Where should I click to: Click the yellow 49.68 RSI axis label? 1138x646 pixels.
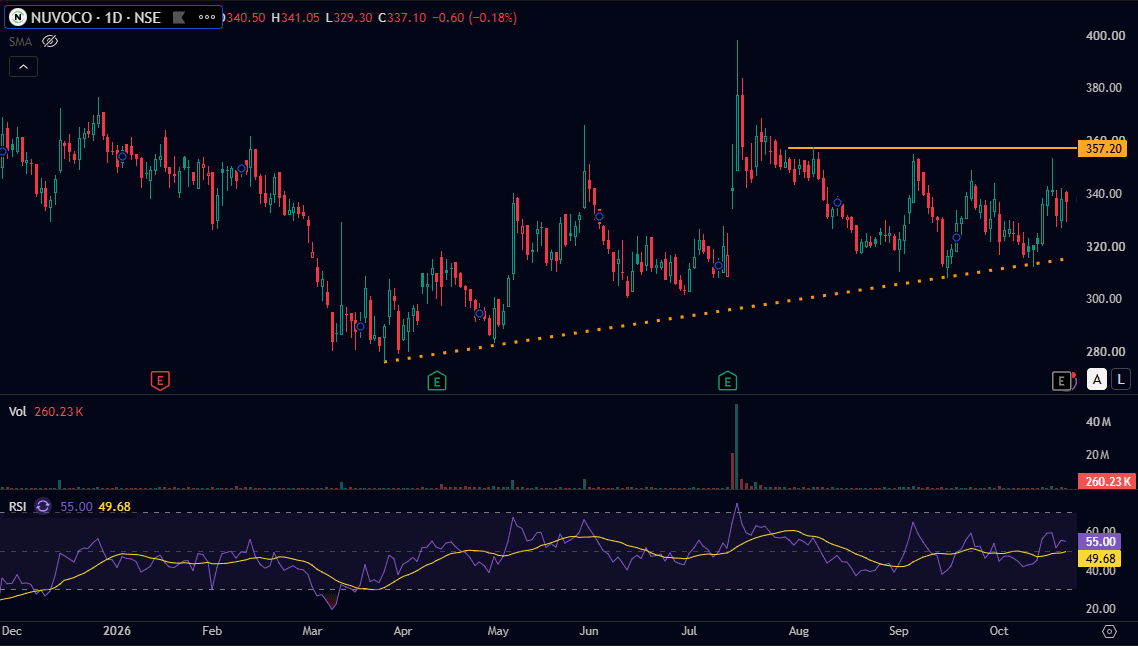click(x=1100, y=558)
